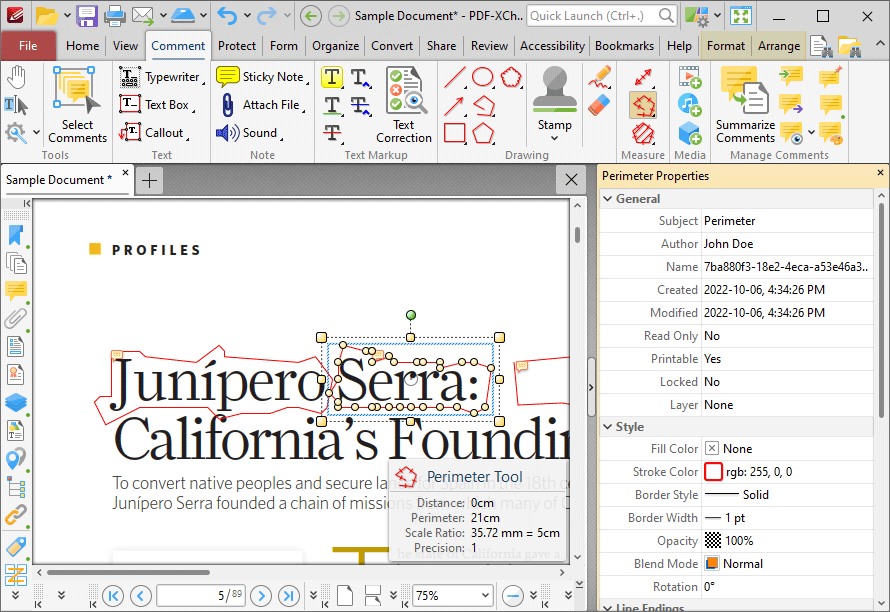
Task: Choose the Typewriter tool
Action: (161, 77)
